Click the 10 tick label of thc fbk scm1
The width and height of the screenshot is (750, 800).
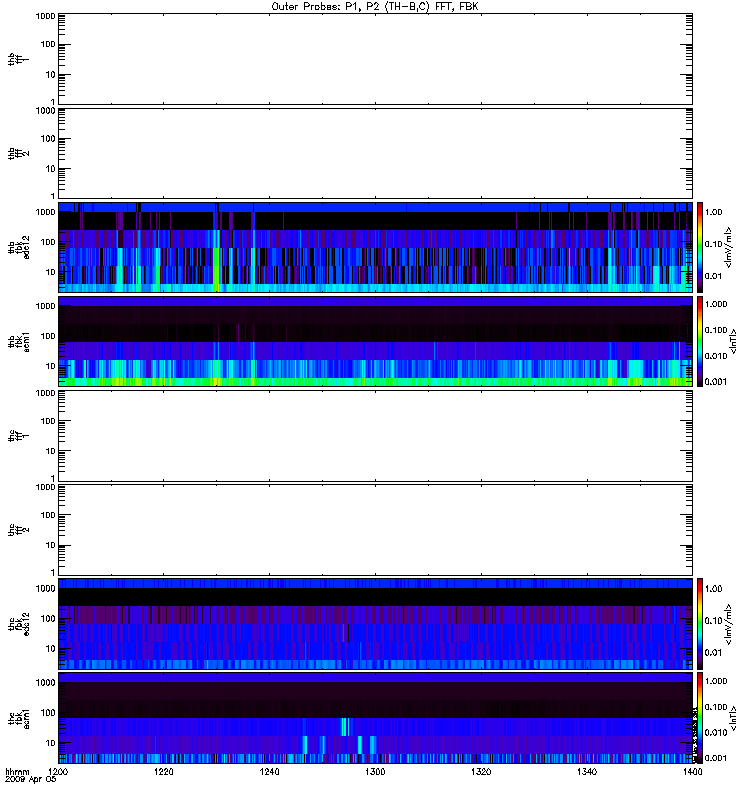coord(51,743)
